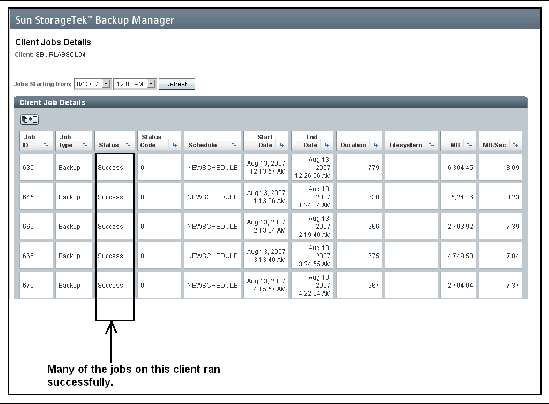Click sort icon in Status Code header
The height and width of the screenshot is (404, 549).
pyautogui.click(x=175, y=145)
